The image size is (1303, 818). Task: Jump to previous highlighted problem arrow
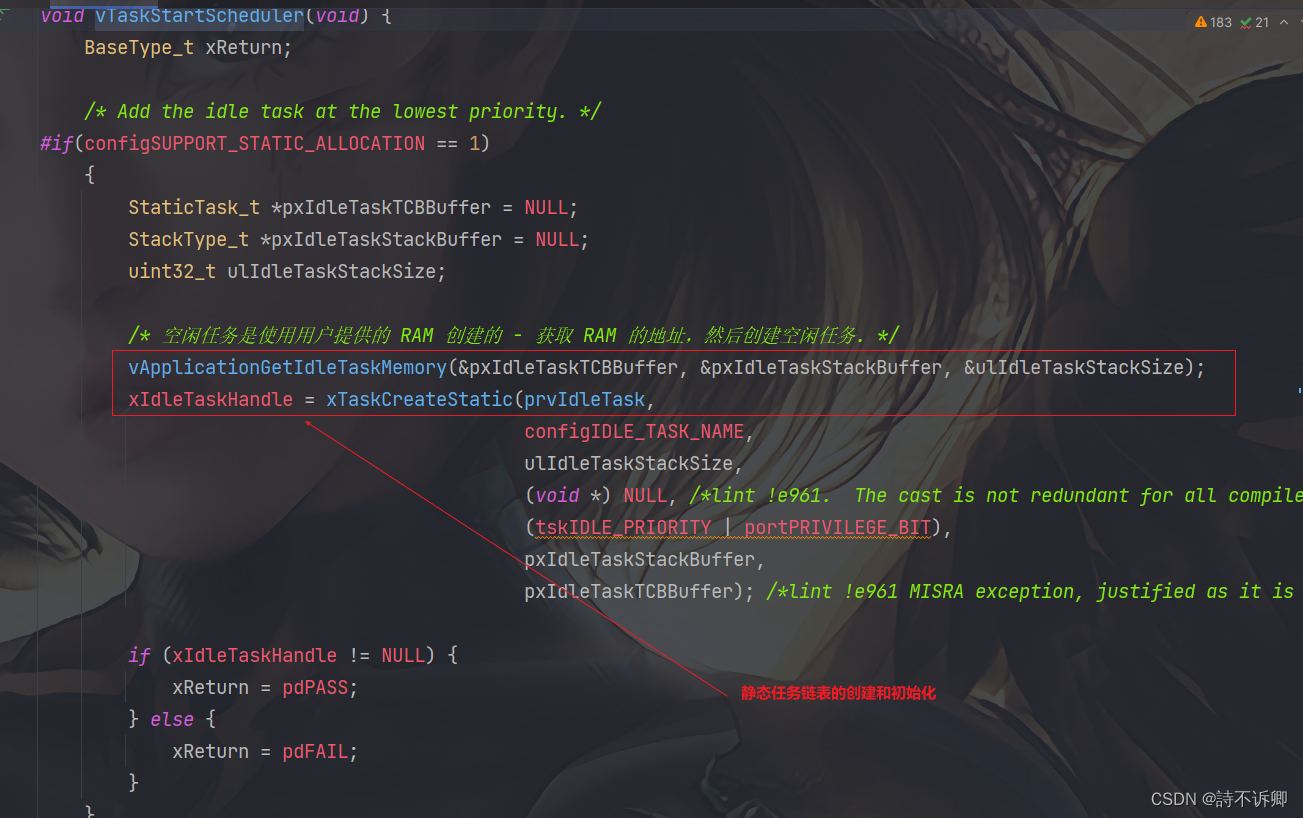1284,22
